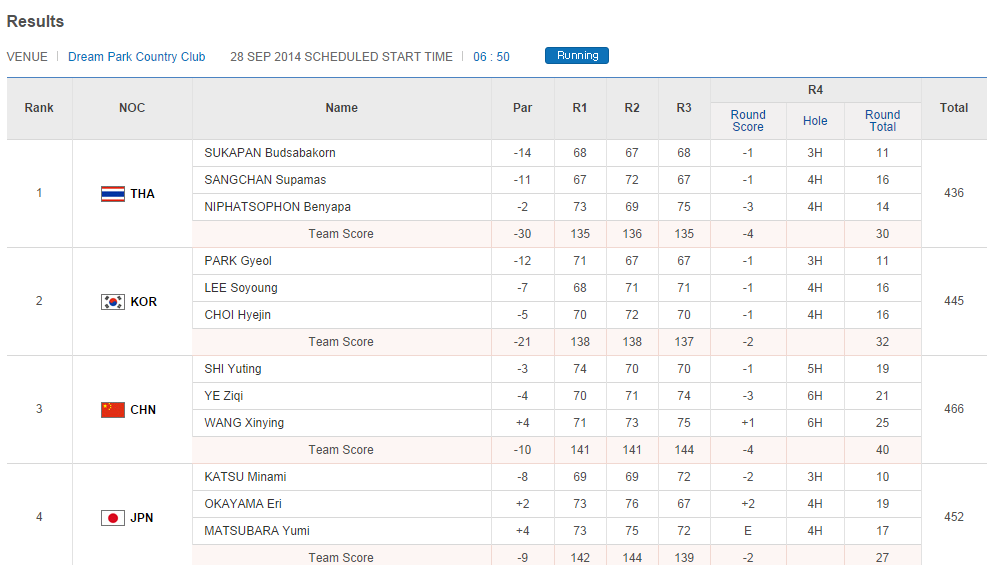
Task: Click the South Korea flag icon
Action: coord(113,302)
